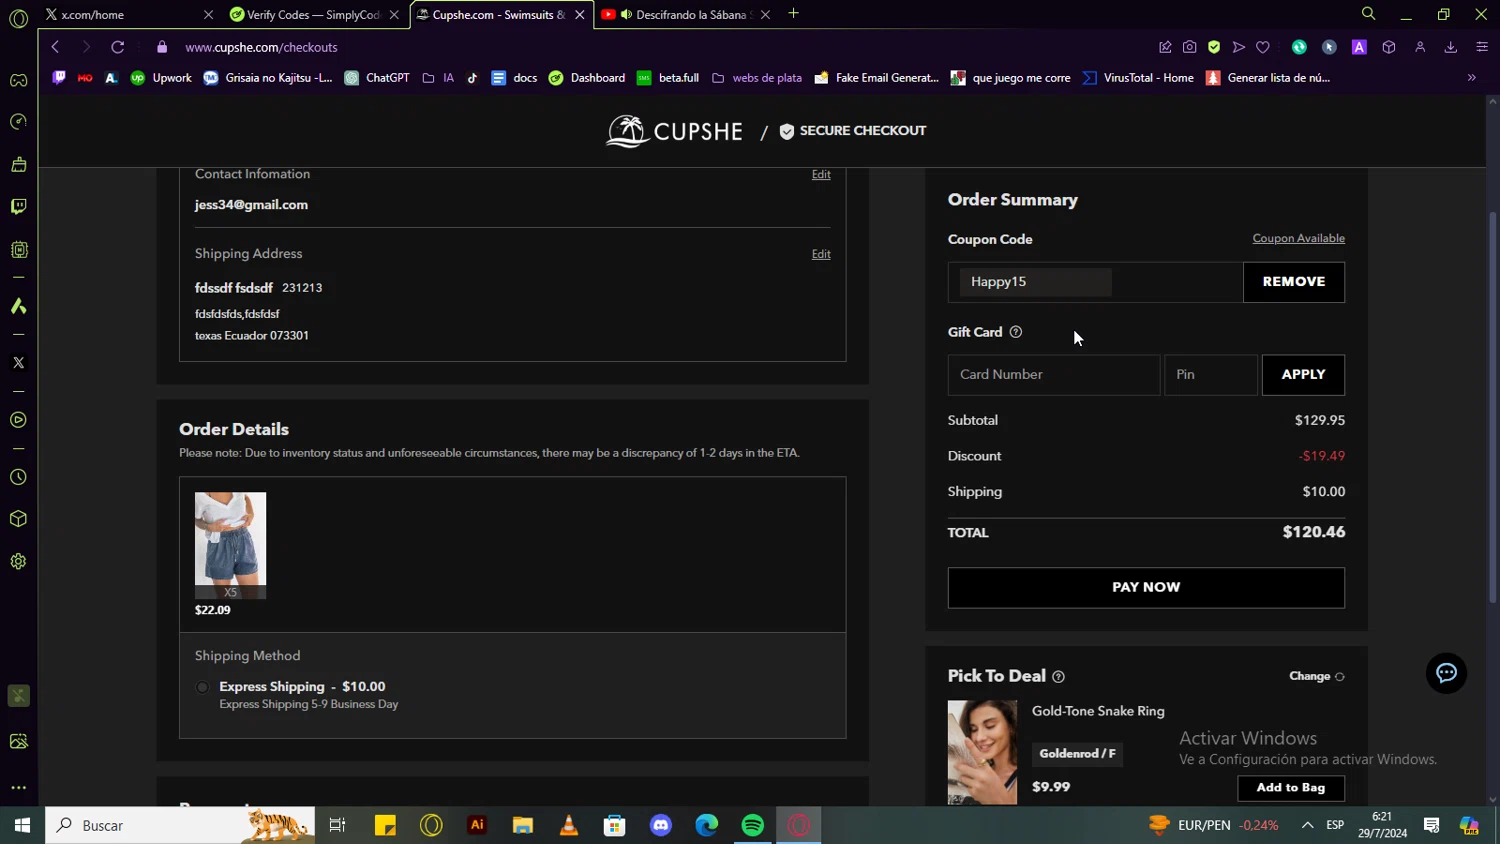The width and height of the screenshot is (1500, 844).
Task: Open Spotify from the taskbar
Action: pos(753,825)
